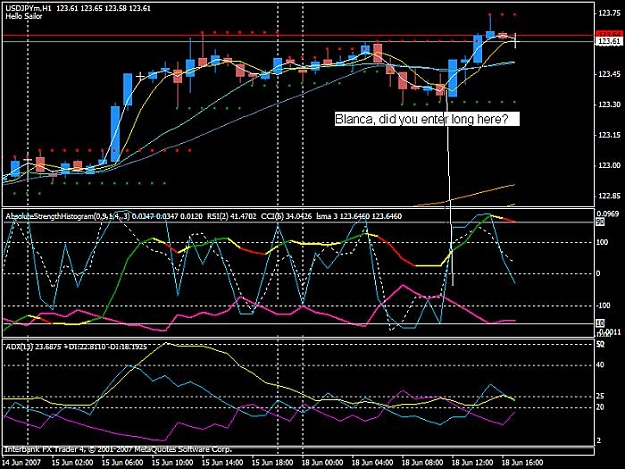
Task: Click the 123.45 price scale label
Action: (608, 74)
